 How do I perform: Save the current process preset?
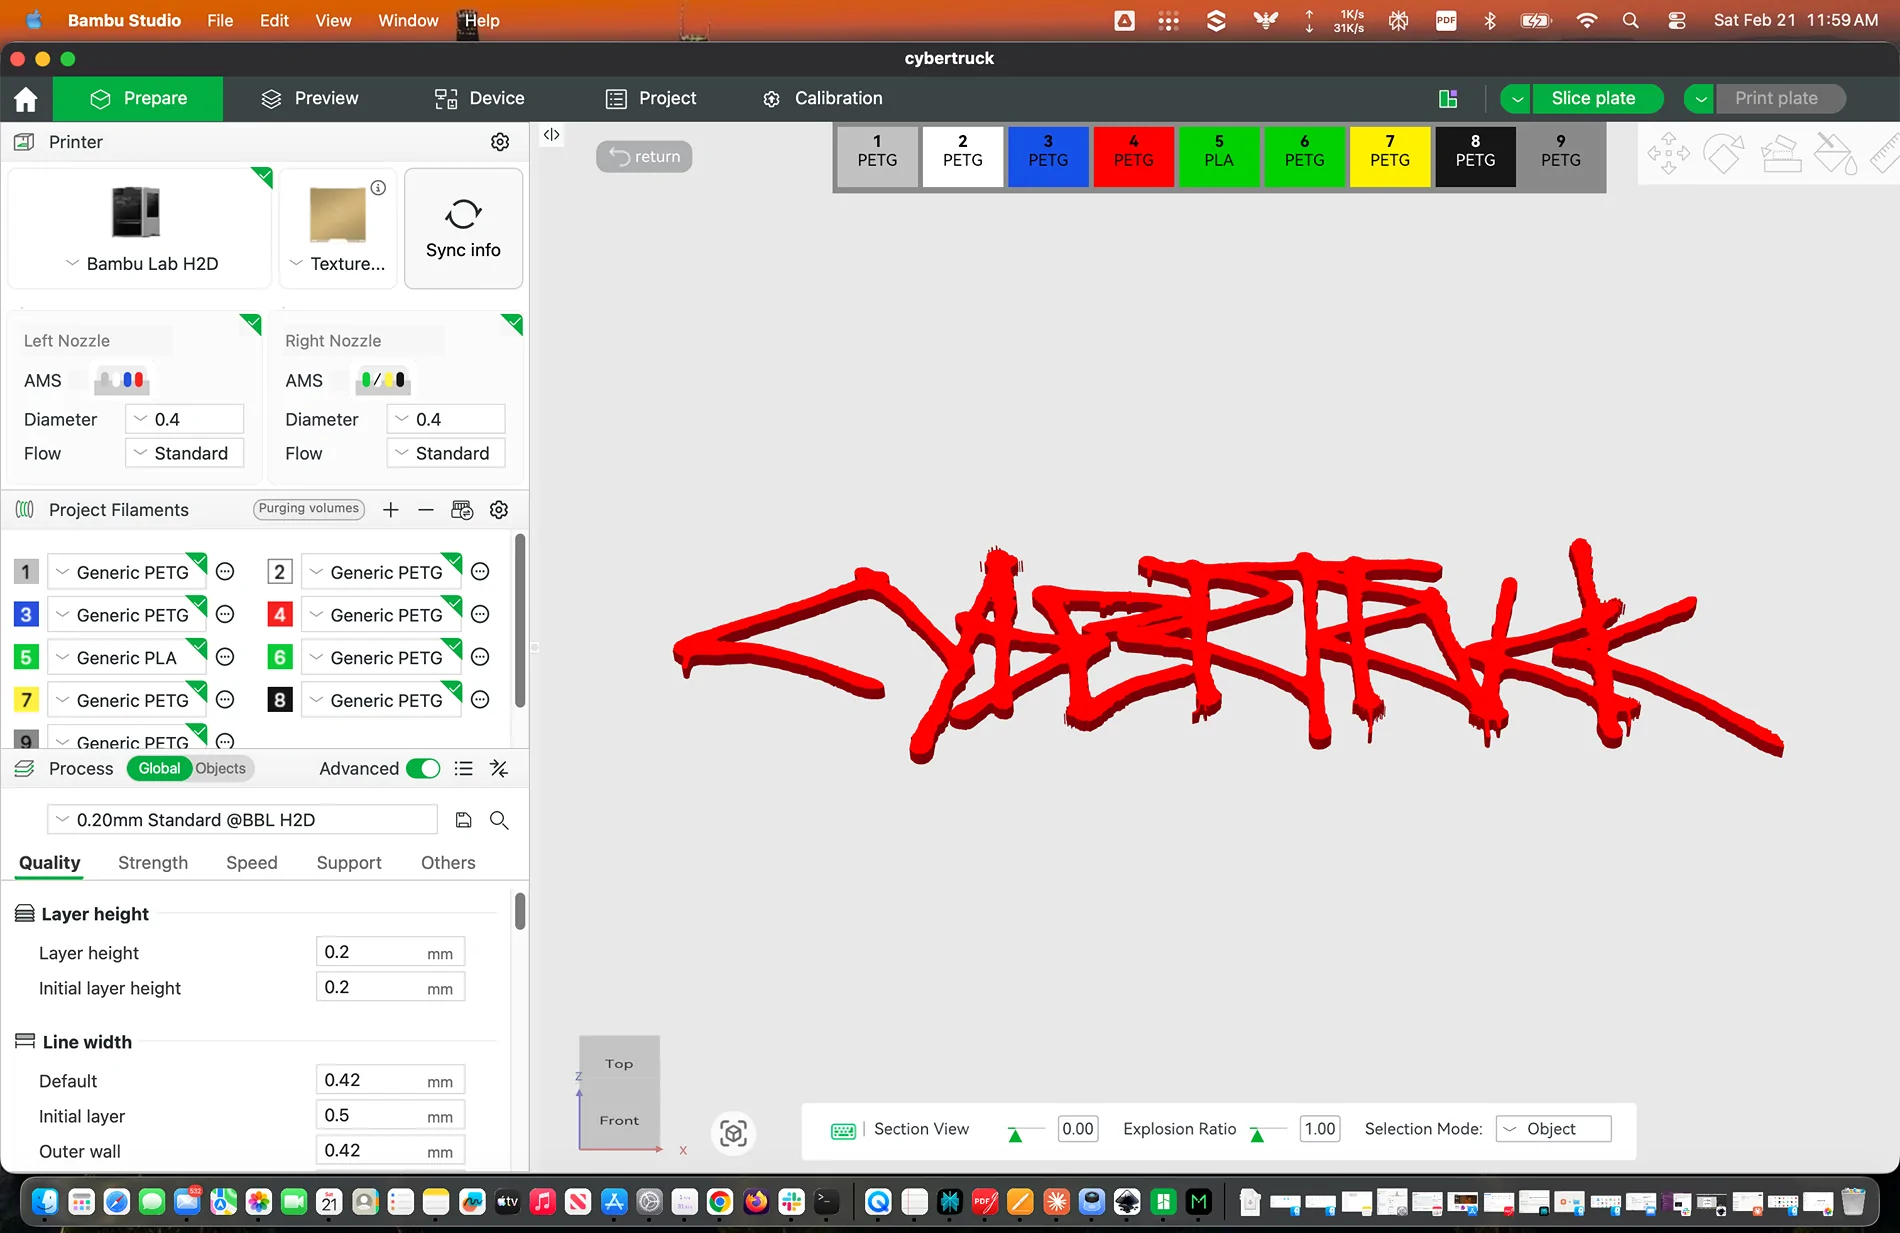[x=463, y=820]
